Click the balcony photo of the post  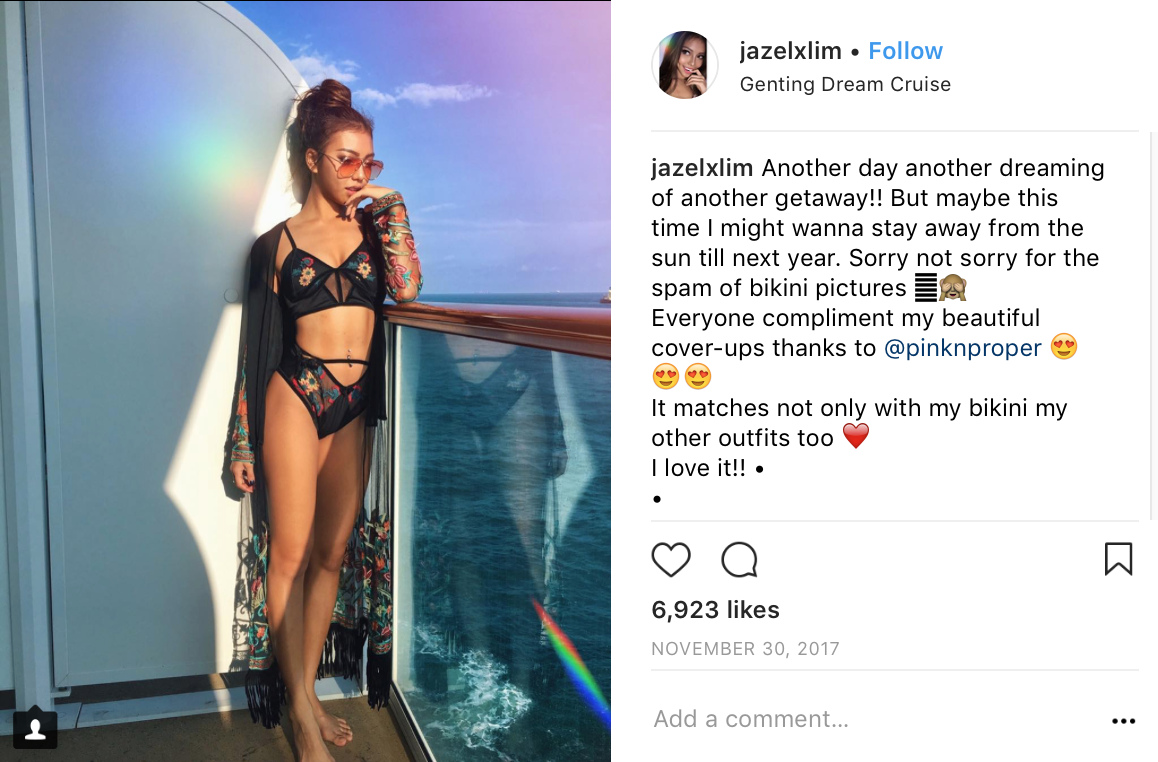(305, 381)
